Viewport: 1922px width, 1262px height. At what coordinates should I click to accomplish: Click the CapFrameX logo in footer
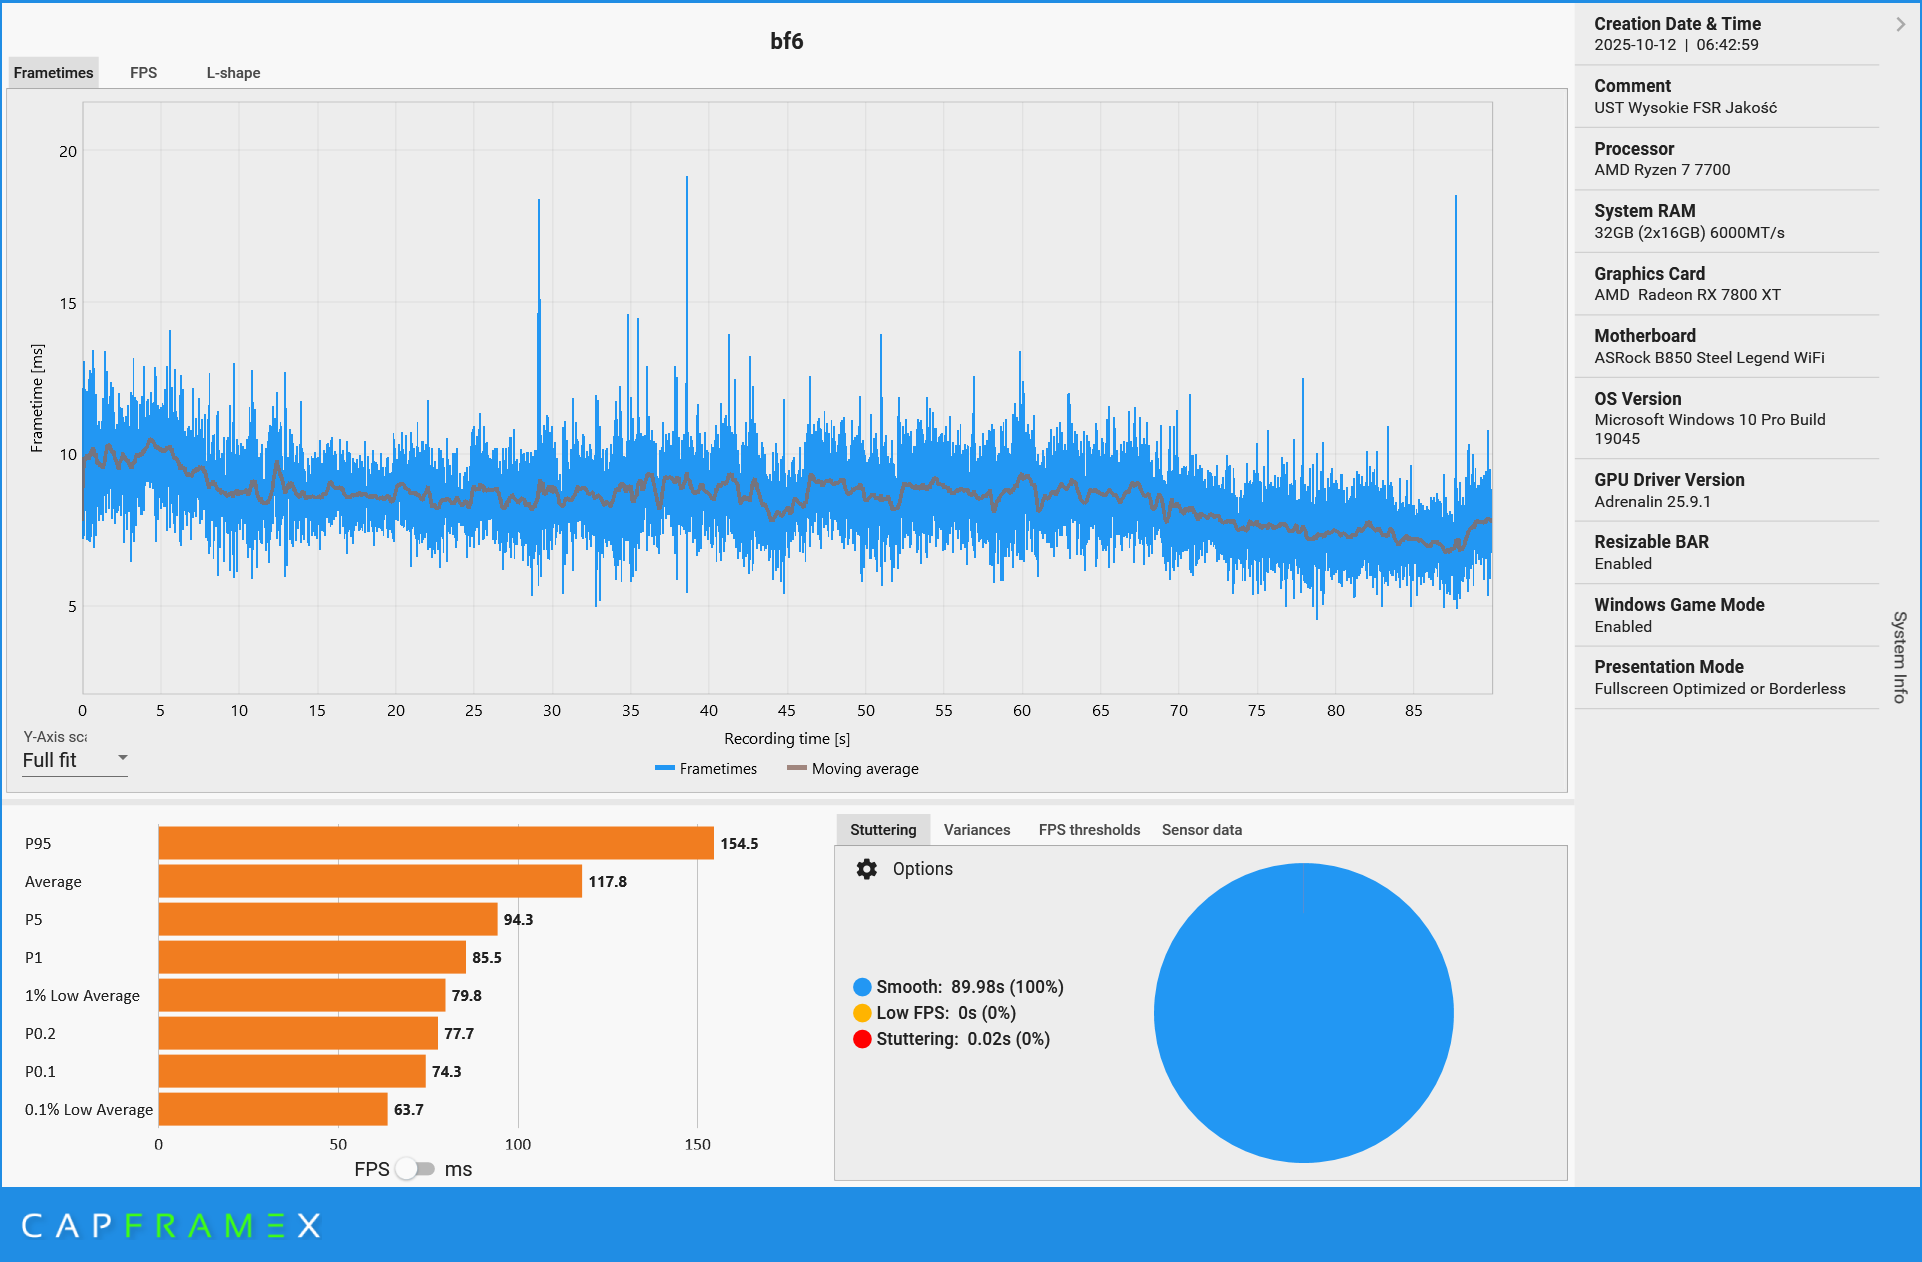point(171,1226)
